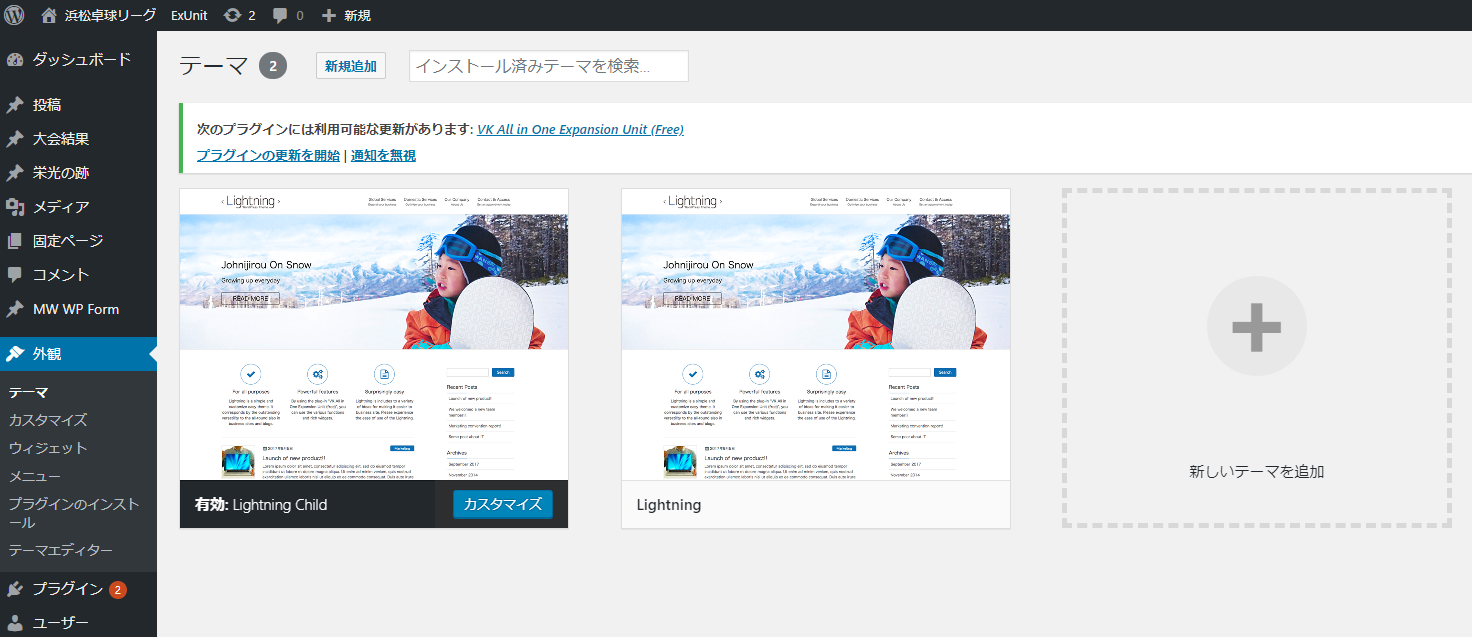Click the プラグインの更新を開始 link

[x=268, y=155]
